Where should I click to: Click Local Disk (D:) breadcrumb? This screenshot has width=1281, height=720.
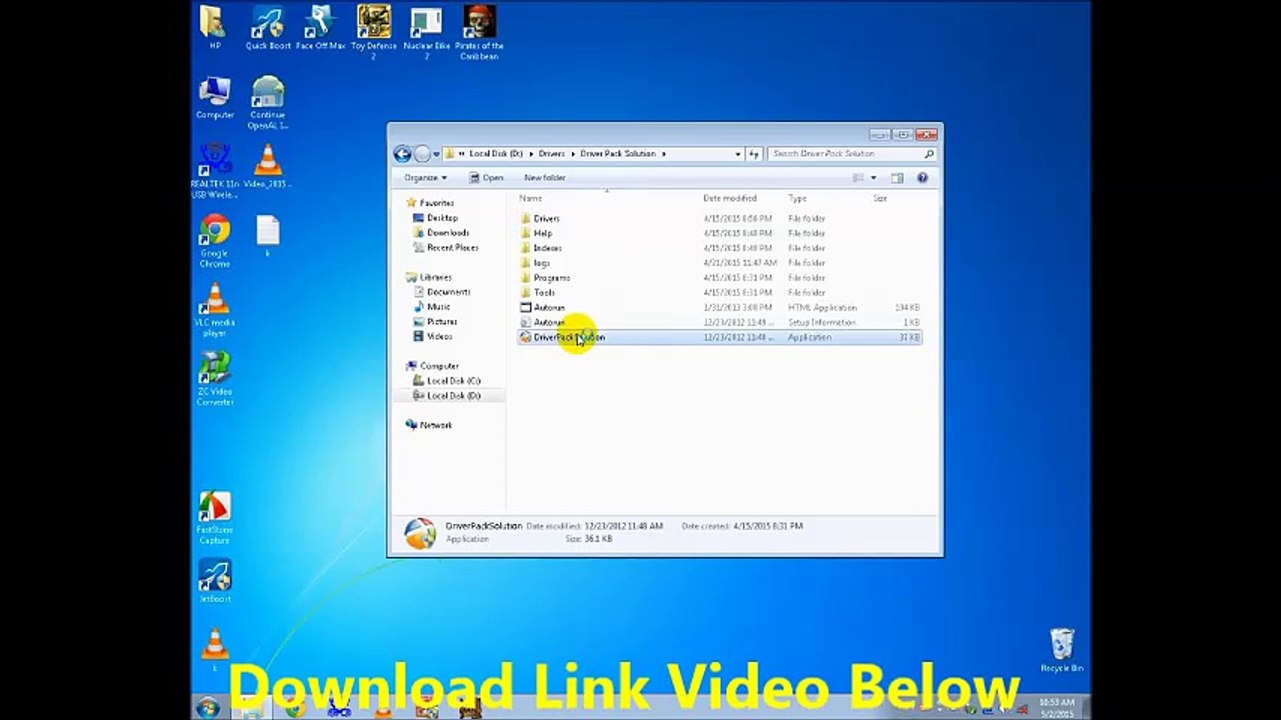496,154
